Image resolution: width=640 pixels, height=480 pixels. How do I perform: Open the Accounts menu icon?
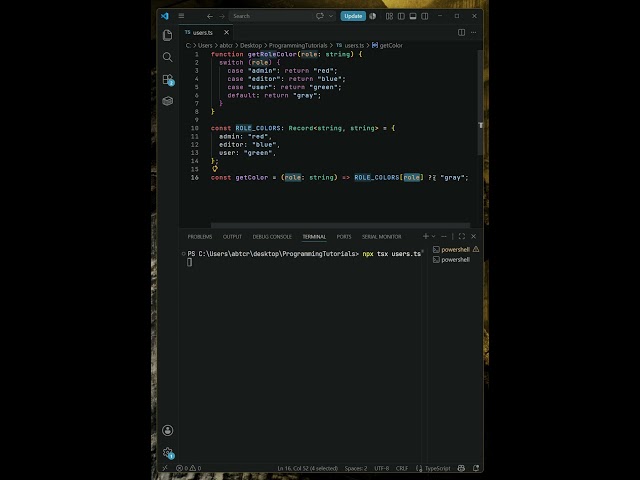pyautogui.click(x=167, y=430)
